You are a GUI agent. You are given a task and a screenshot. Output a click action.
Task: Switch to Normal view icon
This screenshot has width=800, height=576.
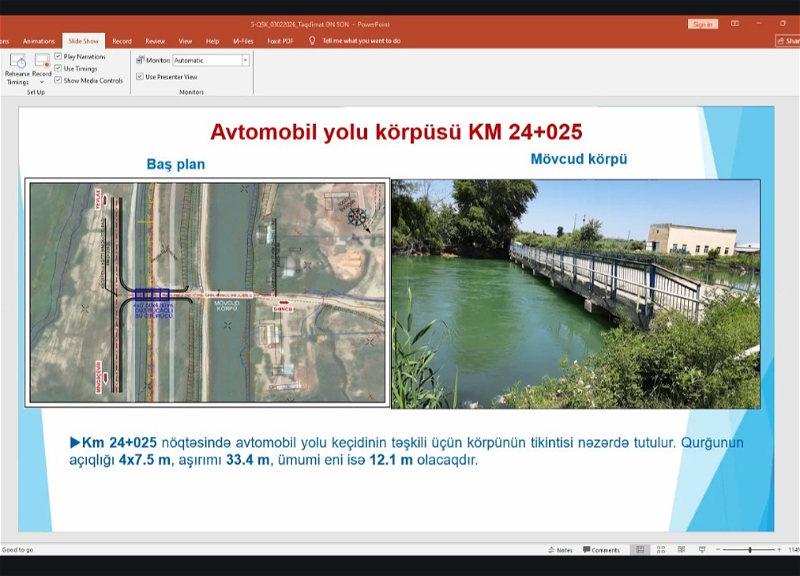pyautogui.click(x=640, y=550)
